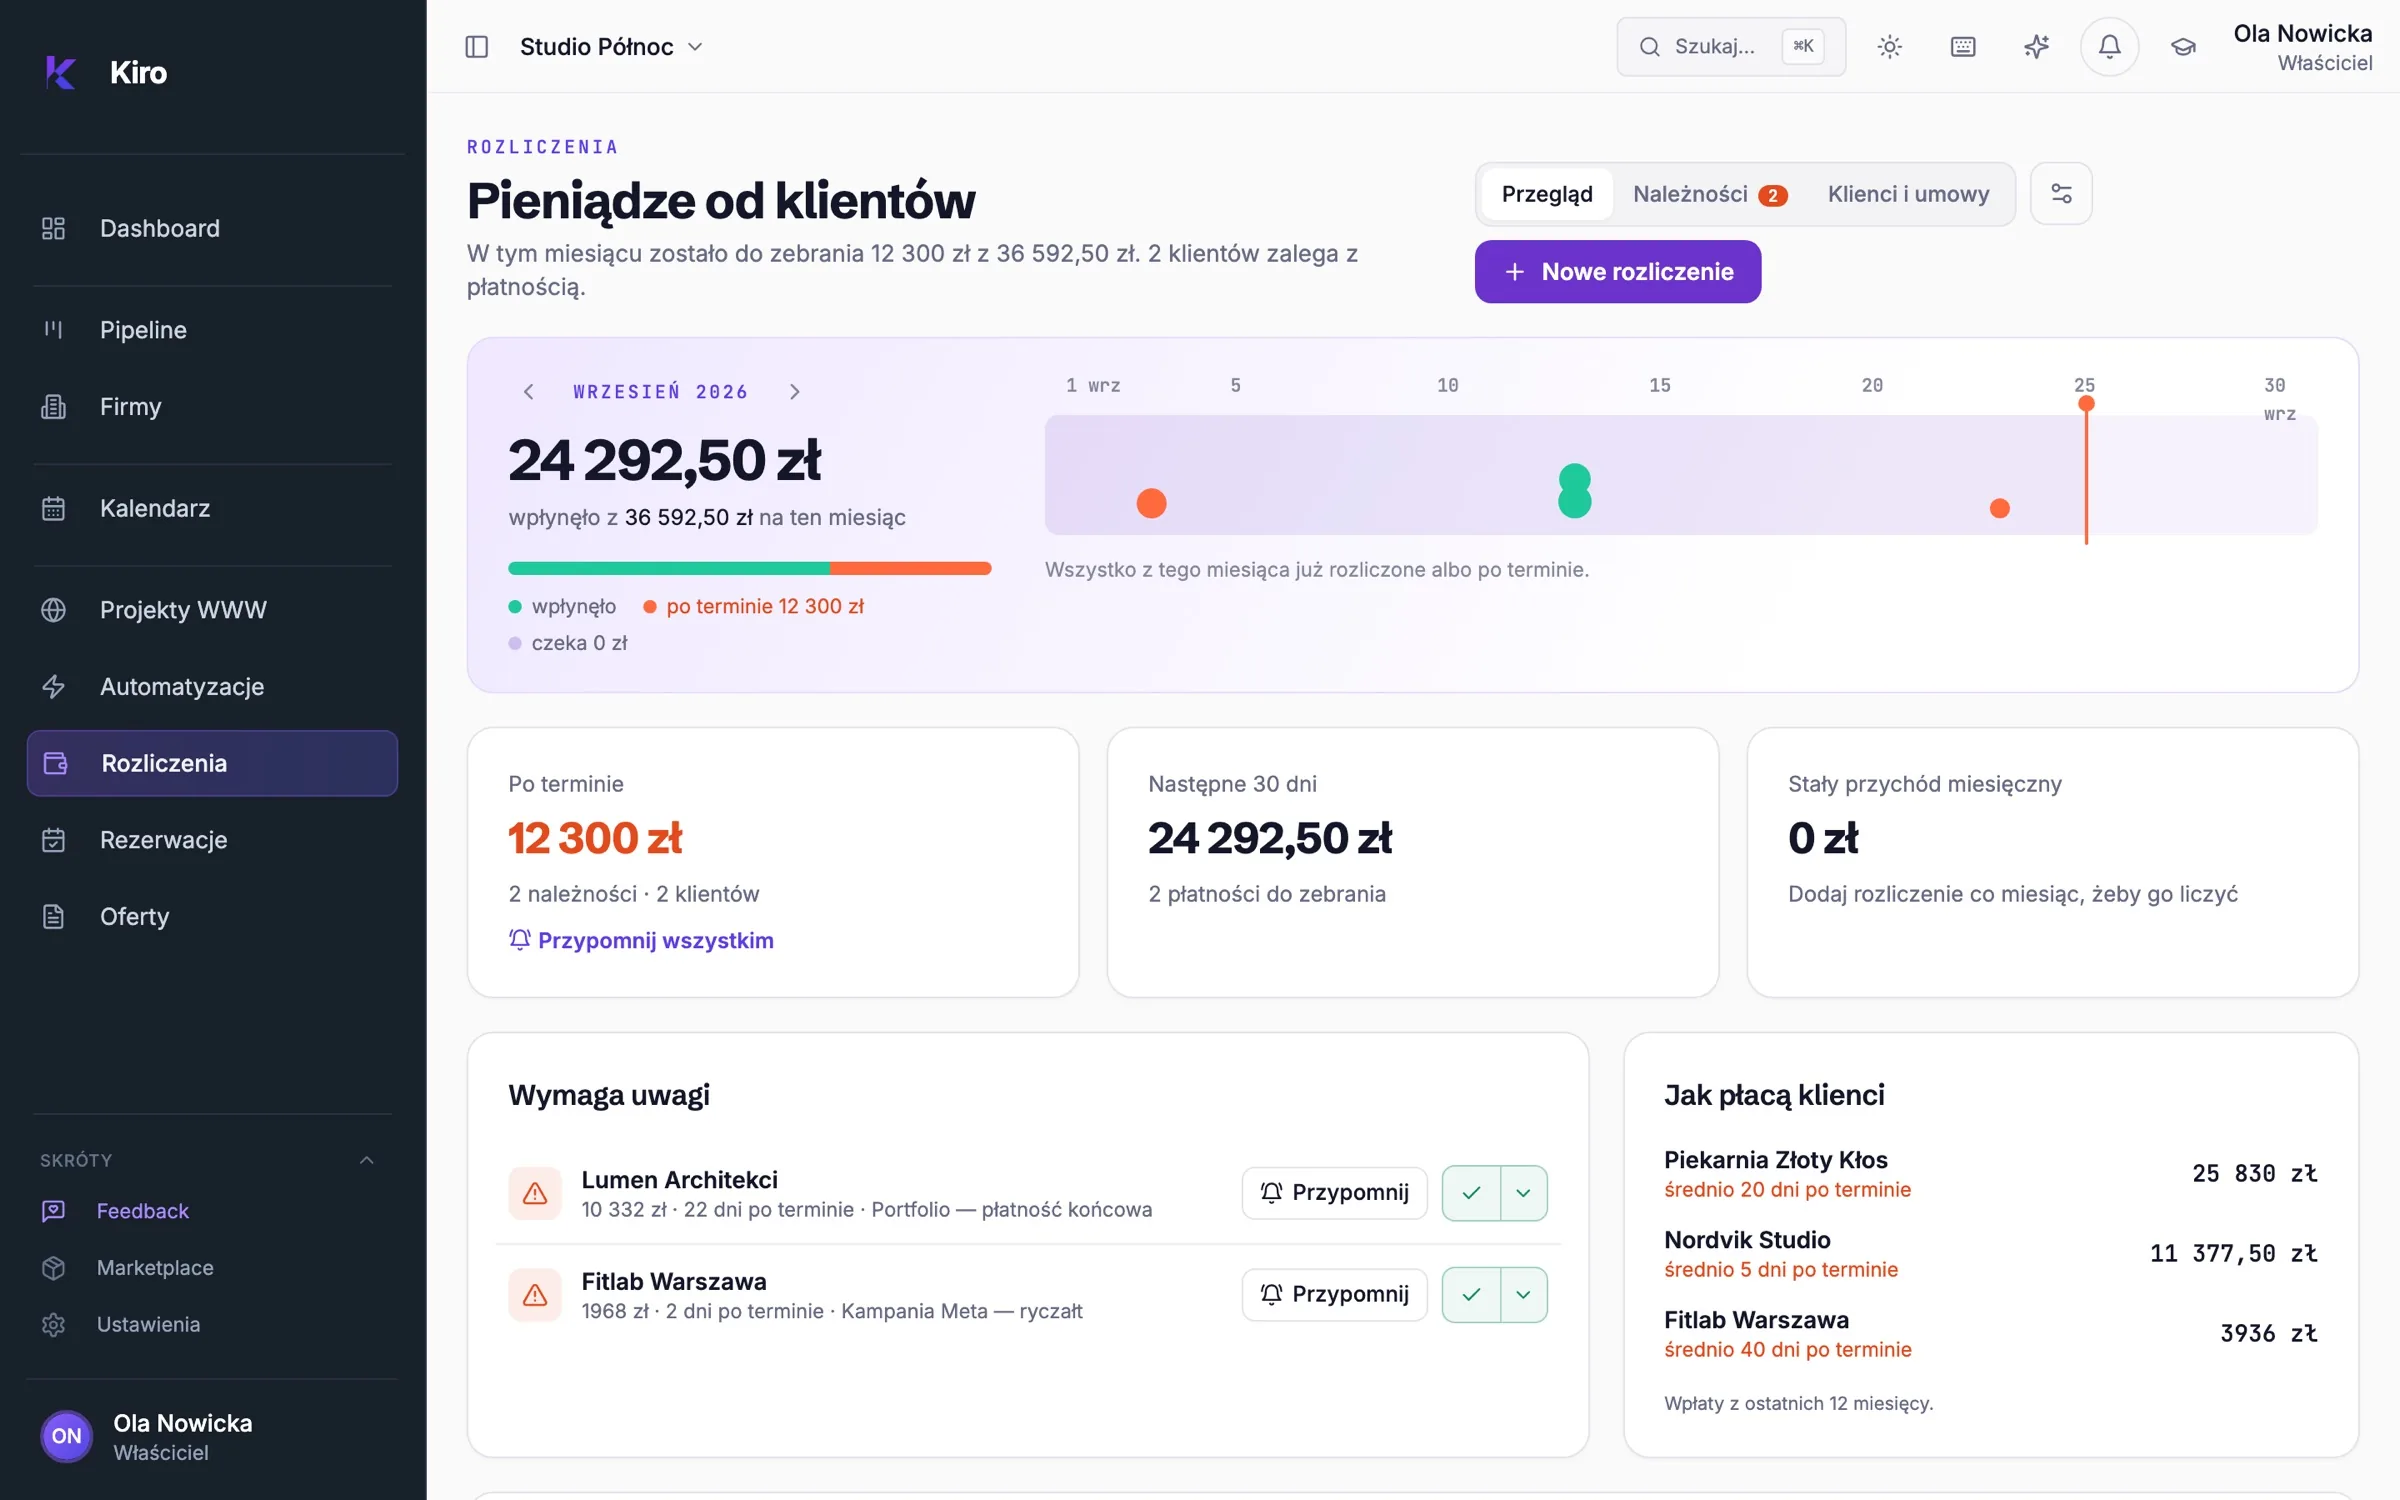
Task: Collapse the Skróty section chevron
Action: (366, 1160)
